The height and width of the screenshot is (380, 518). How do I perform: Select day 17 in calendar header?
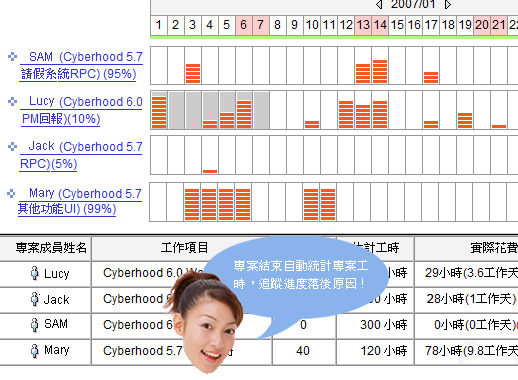pos(431,25)
